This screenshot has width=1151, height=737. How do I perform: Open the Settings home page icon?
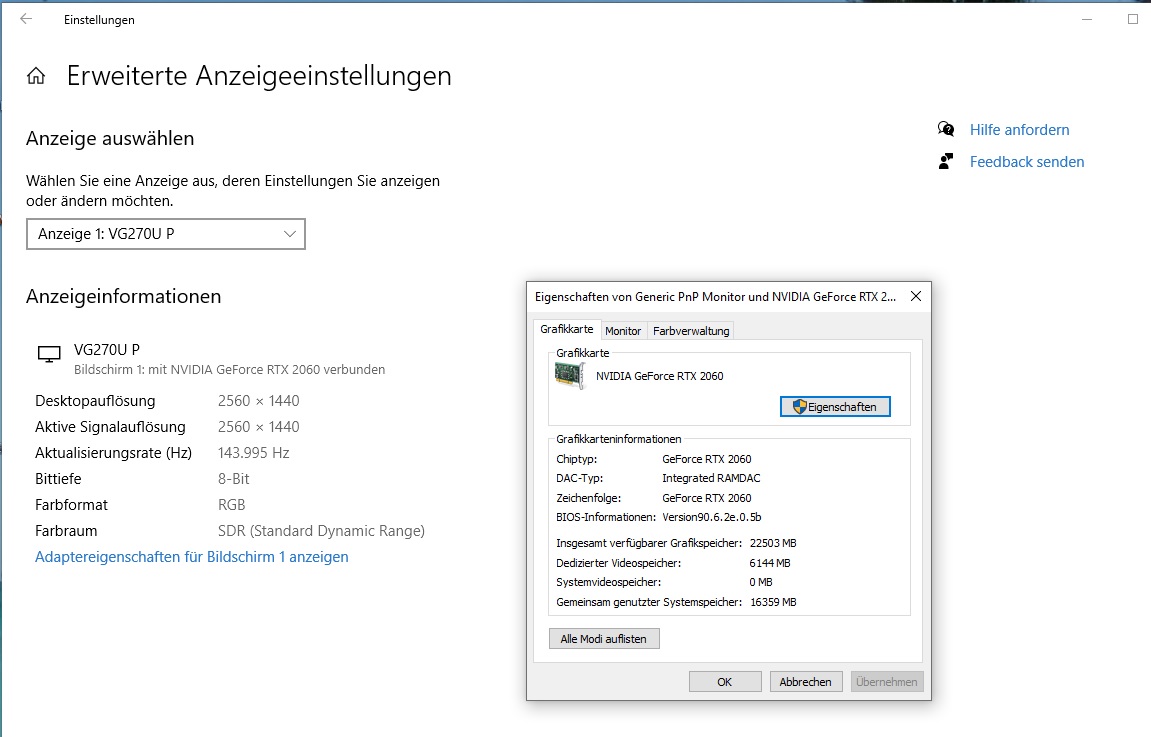pyautogui.click(x=36, y=76)
